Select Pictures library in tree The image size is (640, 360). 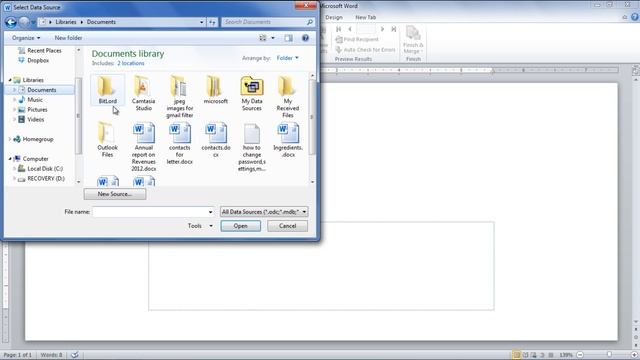[x=33, y=109]
